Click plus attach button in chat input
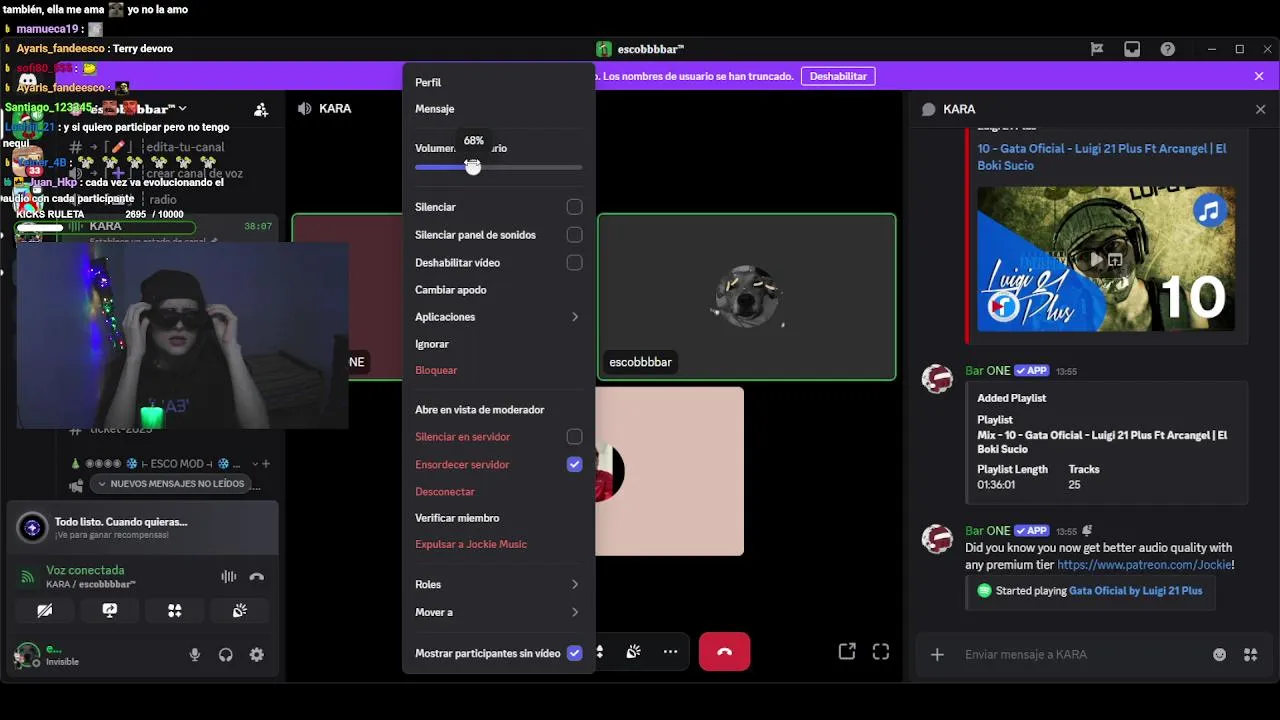 pos(937,655)
